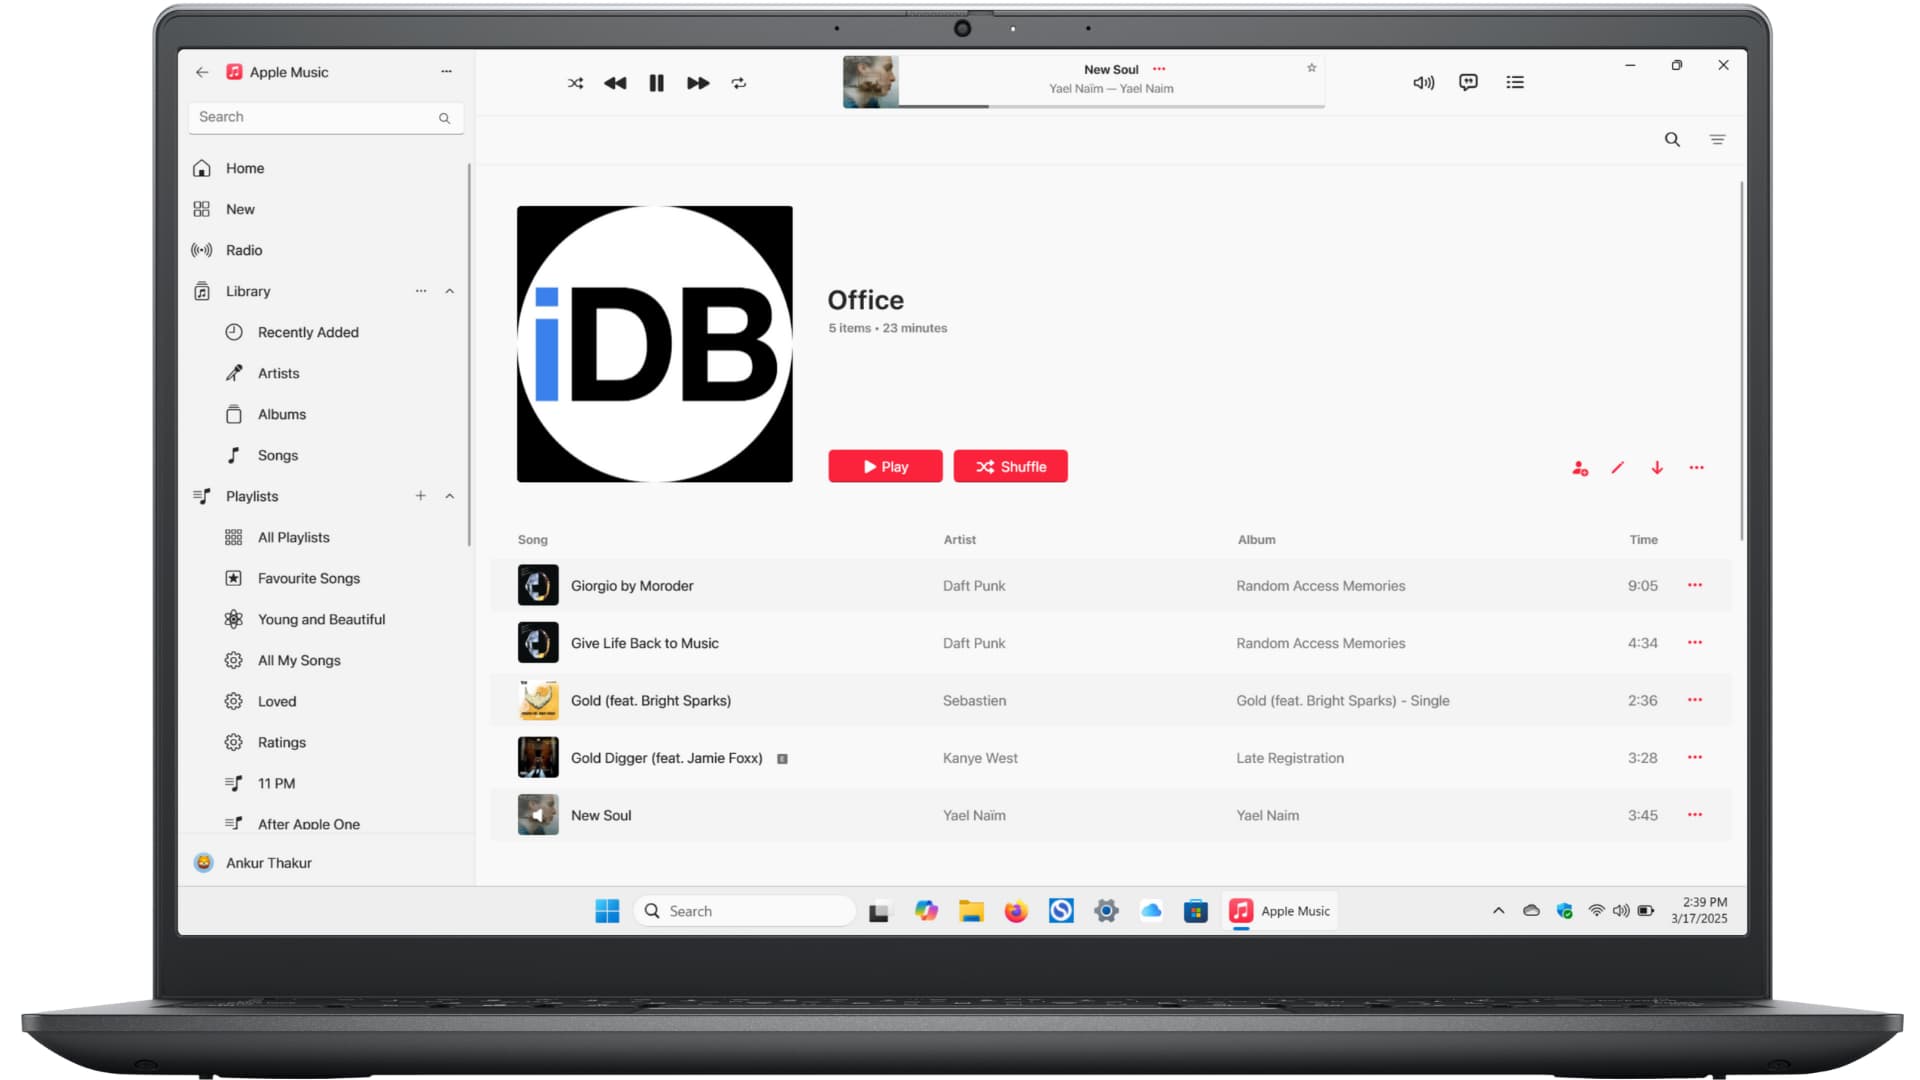Screen dimensions: 1920x1080
Task: Toggle shuffle in the playback controls
Action: coord(575,83)
